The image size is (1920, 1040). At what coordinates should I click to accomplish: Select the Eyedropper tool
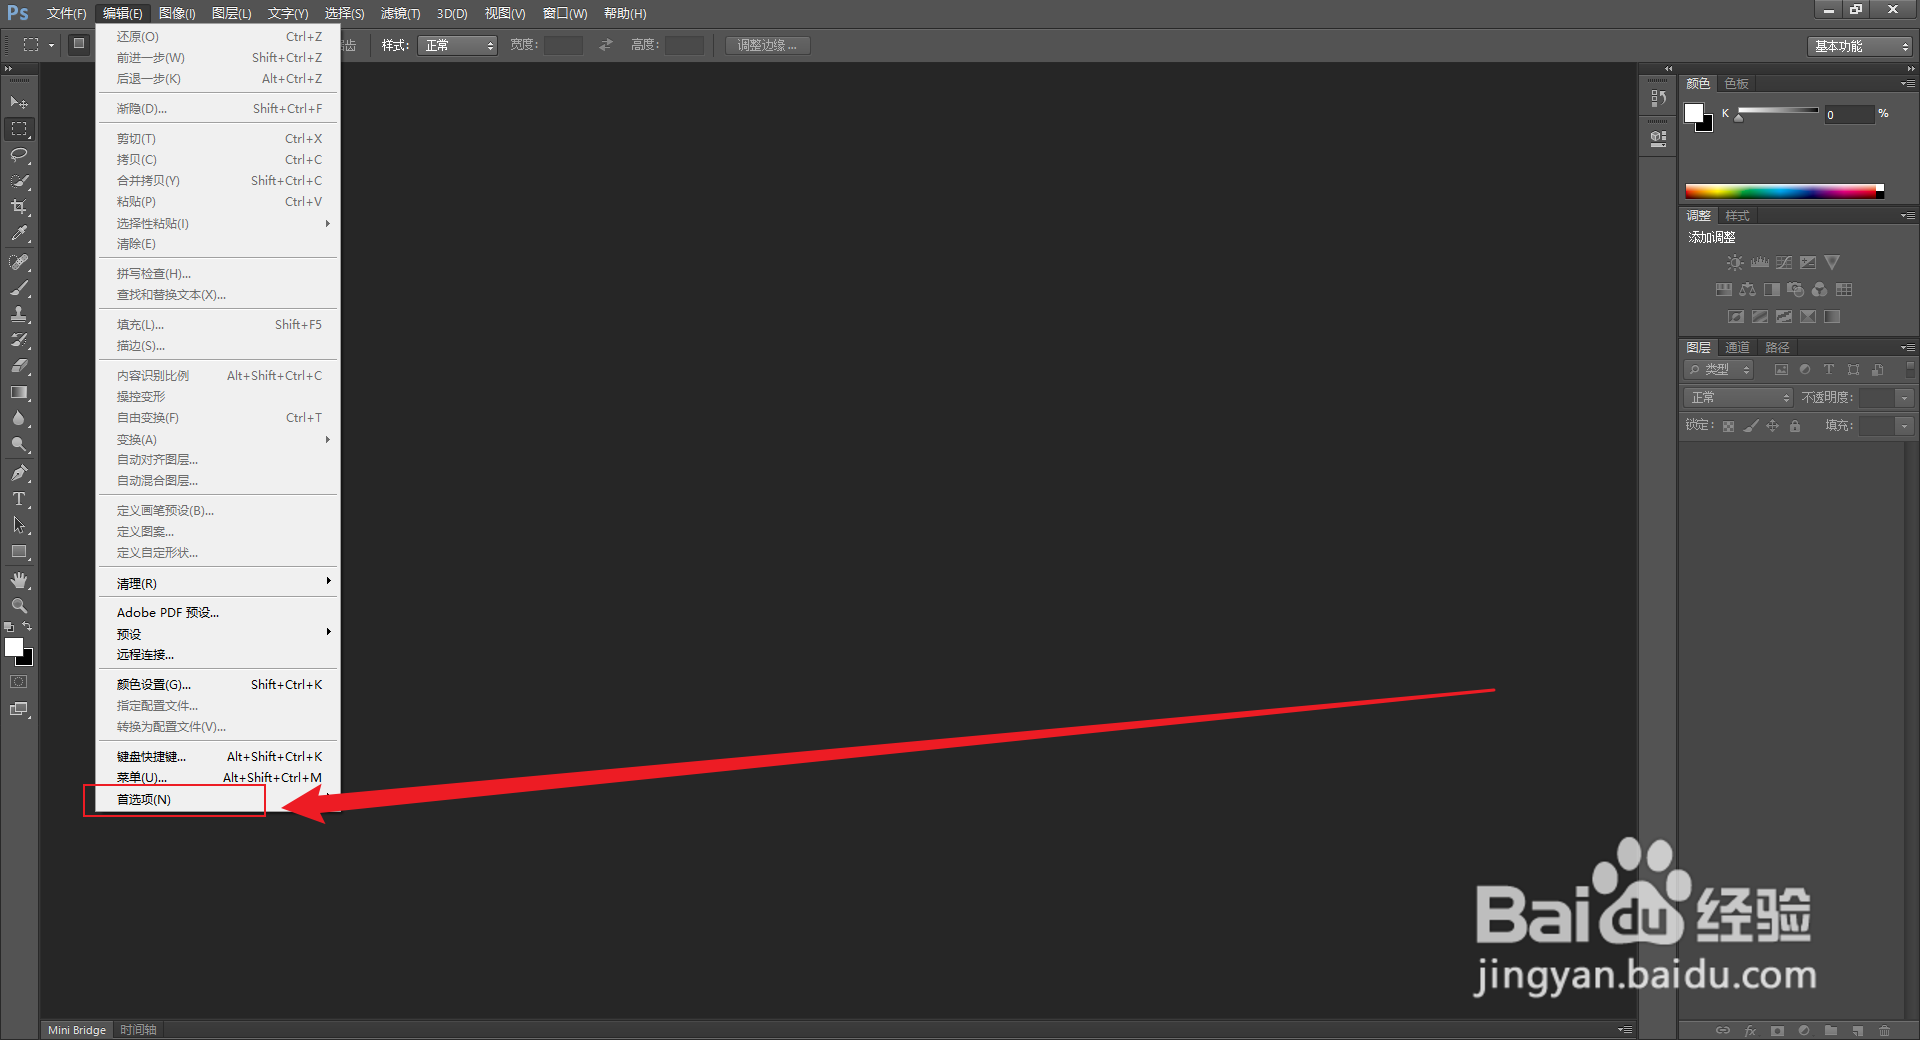(x=19, y=233)
